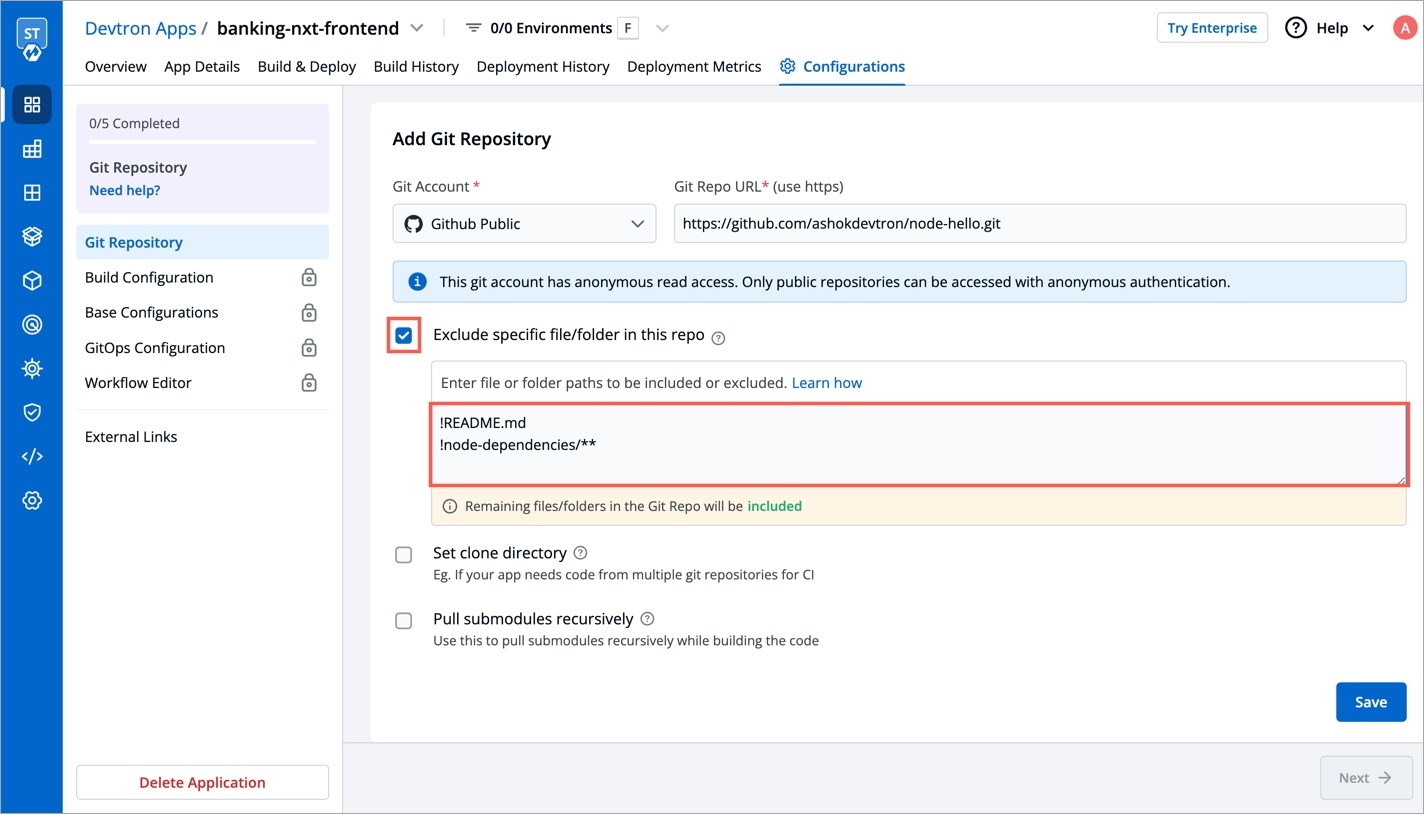Switch to the Deployment Metrics tab
The image size is (1424, 814).
pyautogui.click(x=694, y=66)
